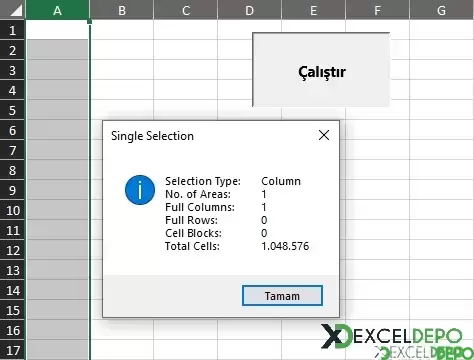Click the 'Selection Type:' label
The width and height of the screenshot is (474, 360).
pos(203,181)
